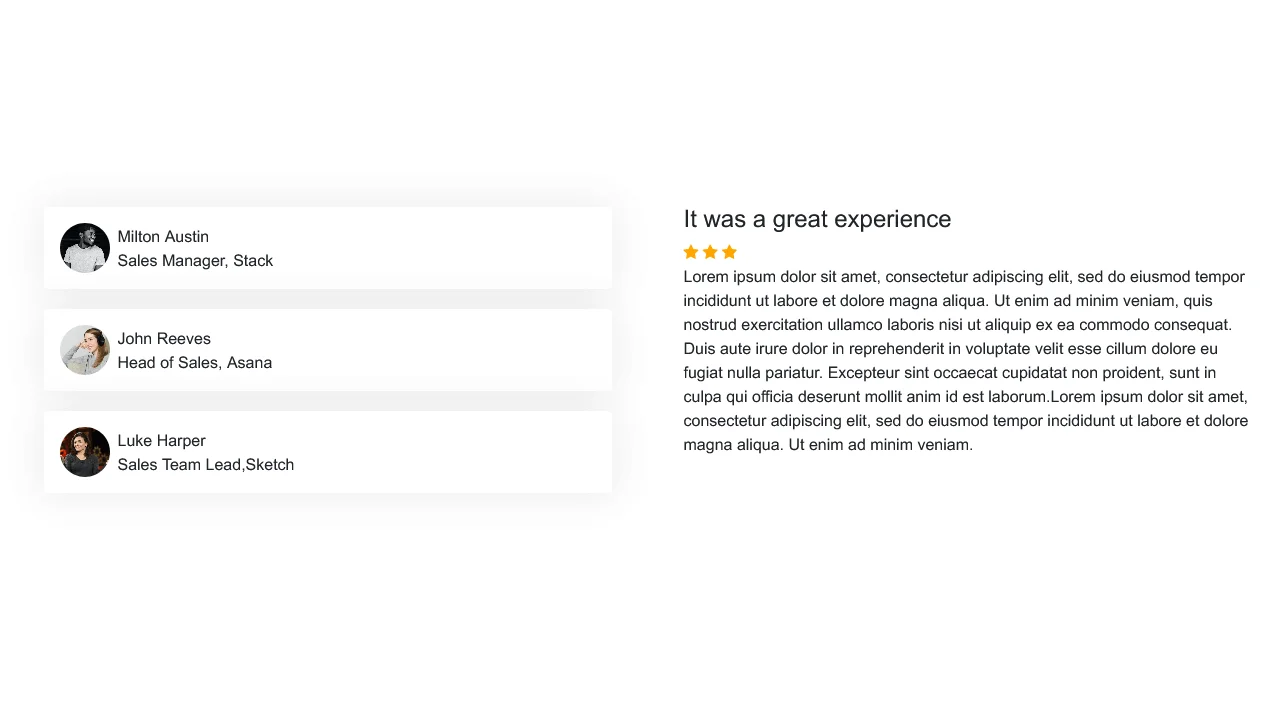Select the third orange star rating icon

[729, 251]
